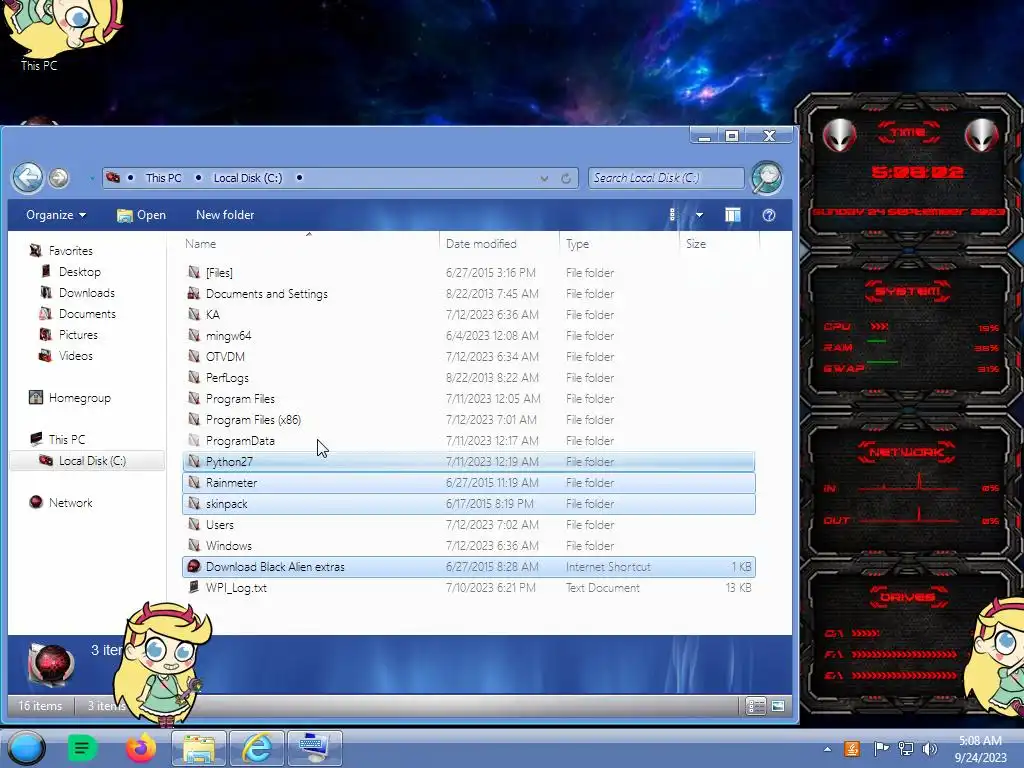Select Network in navigation pane
Viewport: 1024px width, 768px height.
click(70, 503)
